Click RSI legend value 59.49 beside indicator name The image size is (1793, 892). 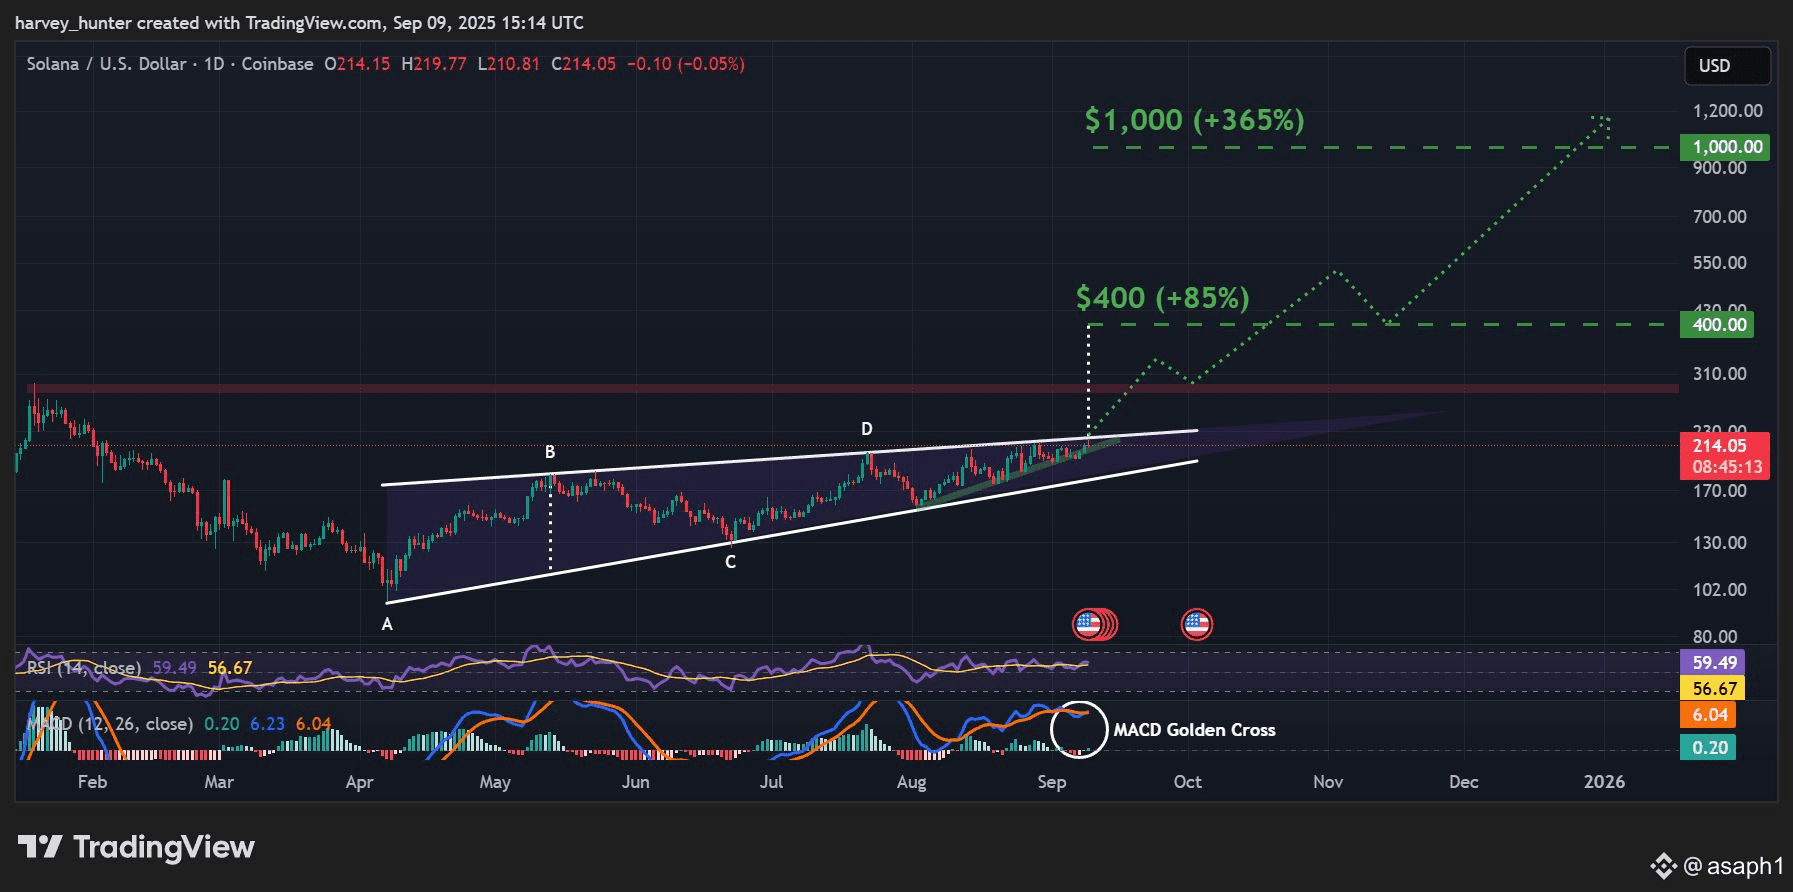pyautogui.click(x=175, y=668)
